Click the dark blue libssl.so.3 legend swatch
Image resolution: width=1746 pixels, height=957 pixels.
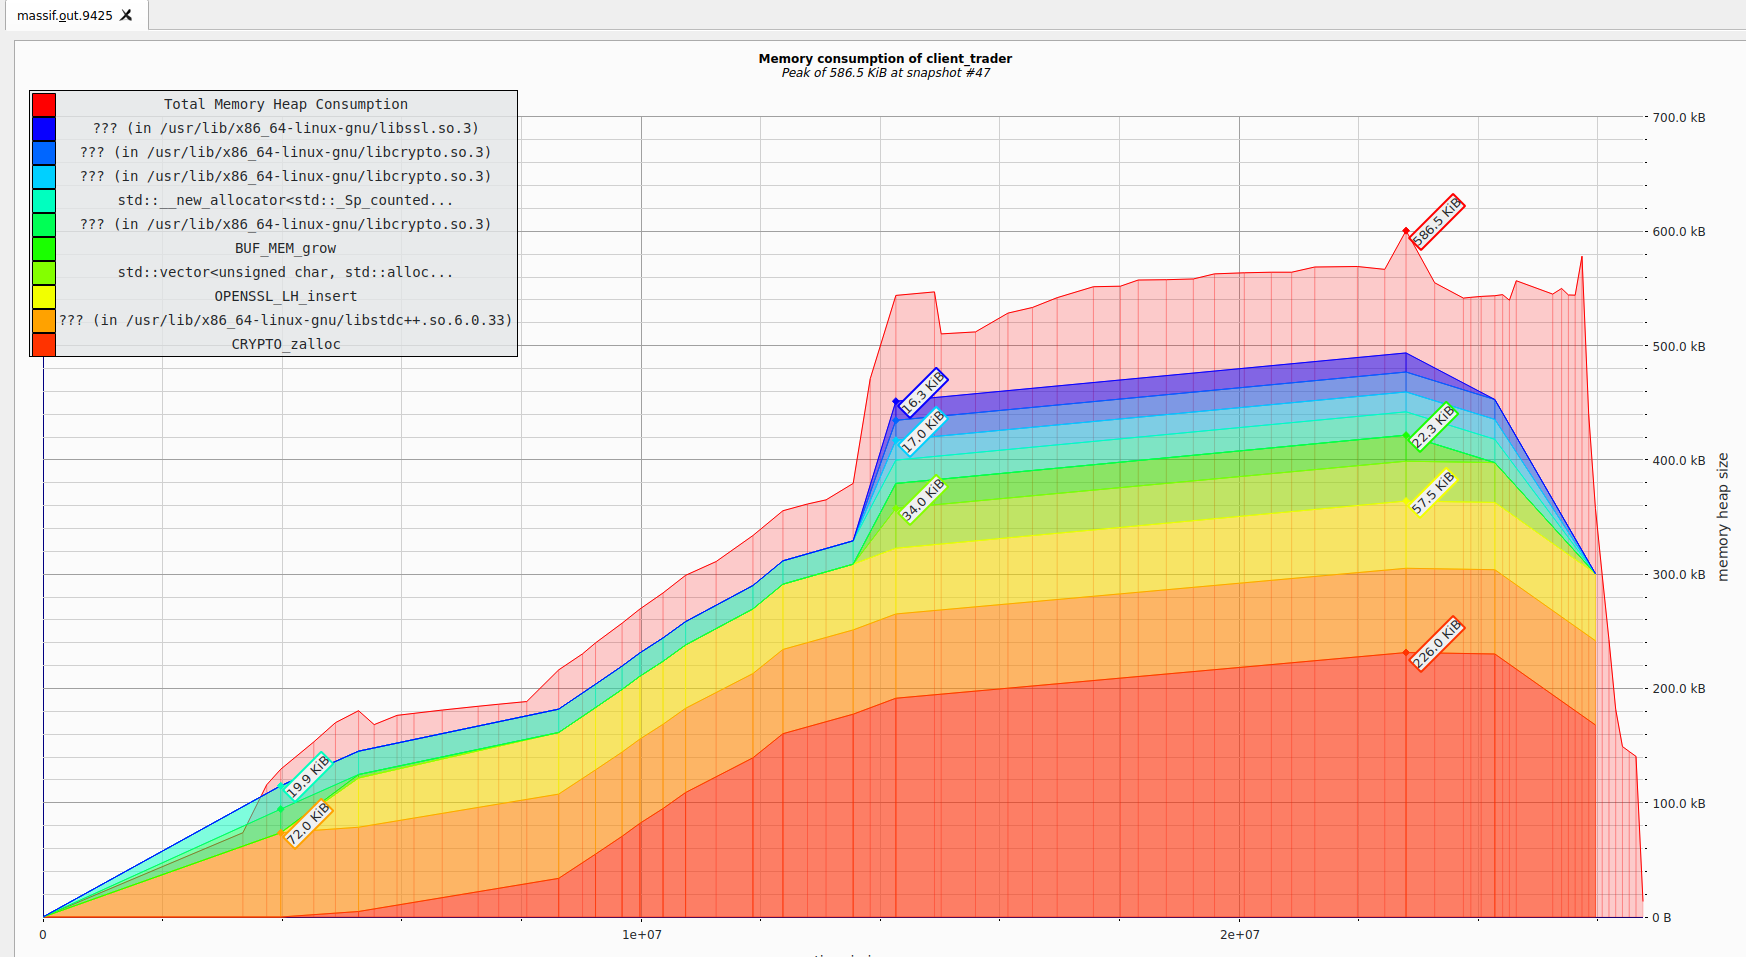44,128
